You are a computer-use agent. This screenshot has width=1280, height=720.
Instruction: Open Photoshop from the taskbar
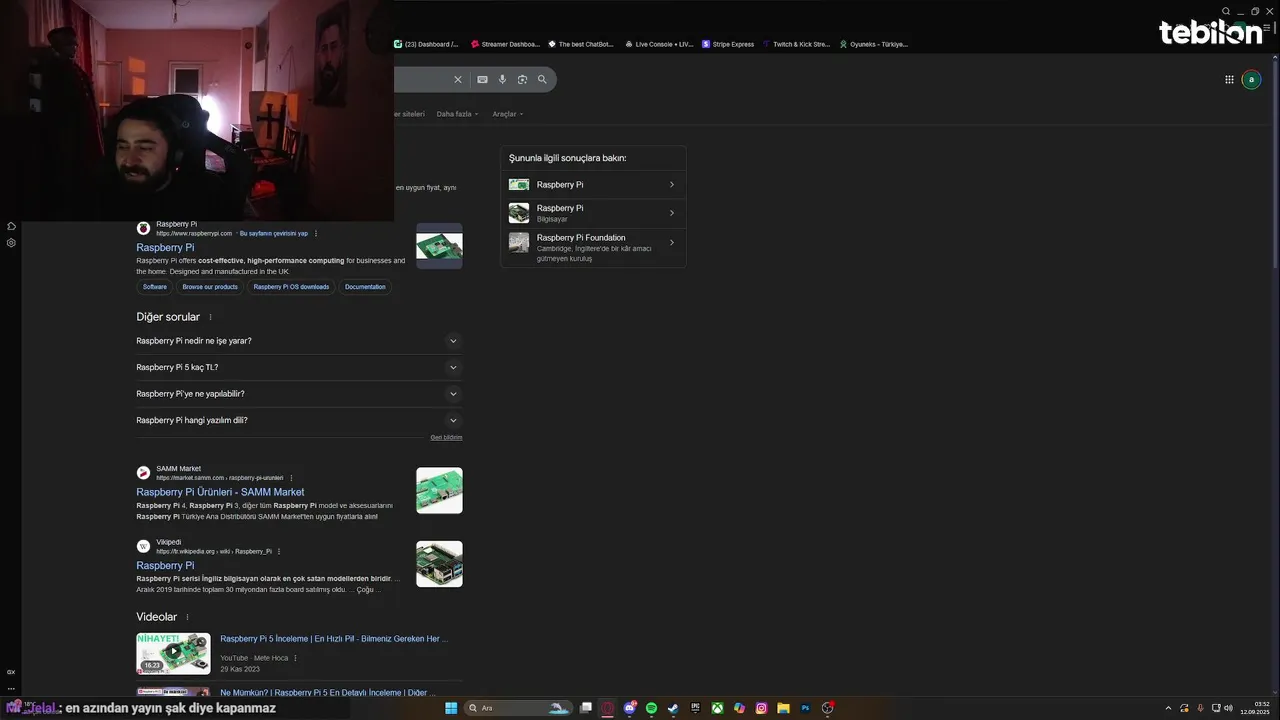[805, 708]
